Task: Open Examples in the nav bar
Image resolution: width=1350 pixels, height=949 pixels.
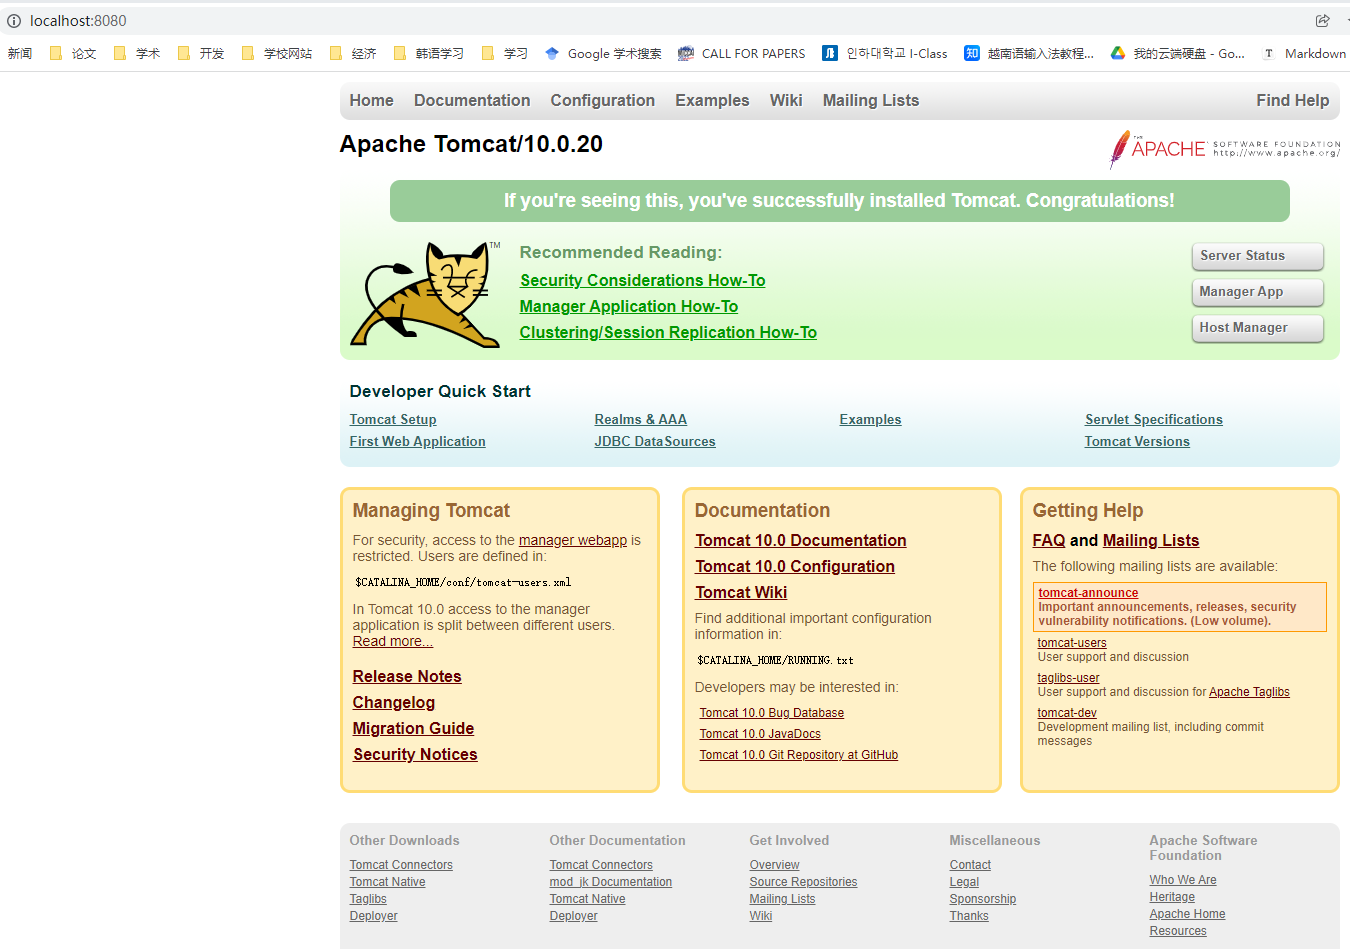Action: (712, 100)
